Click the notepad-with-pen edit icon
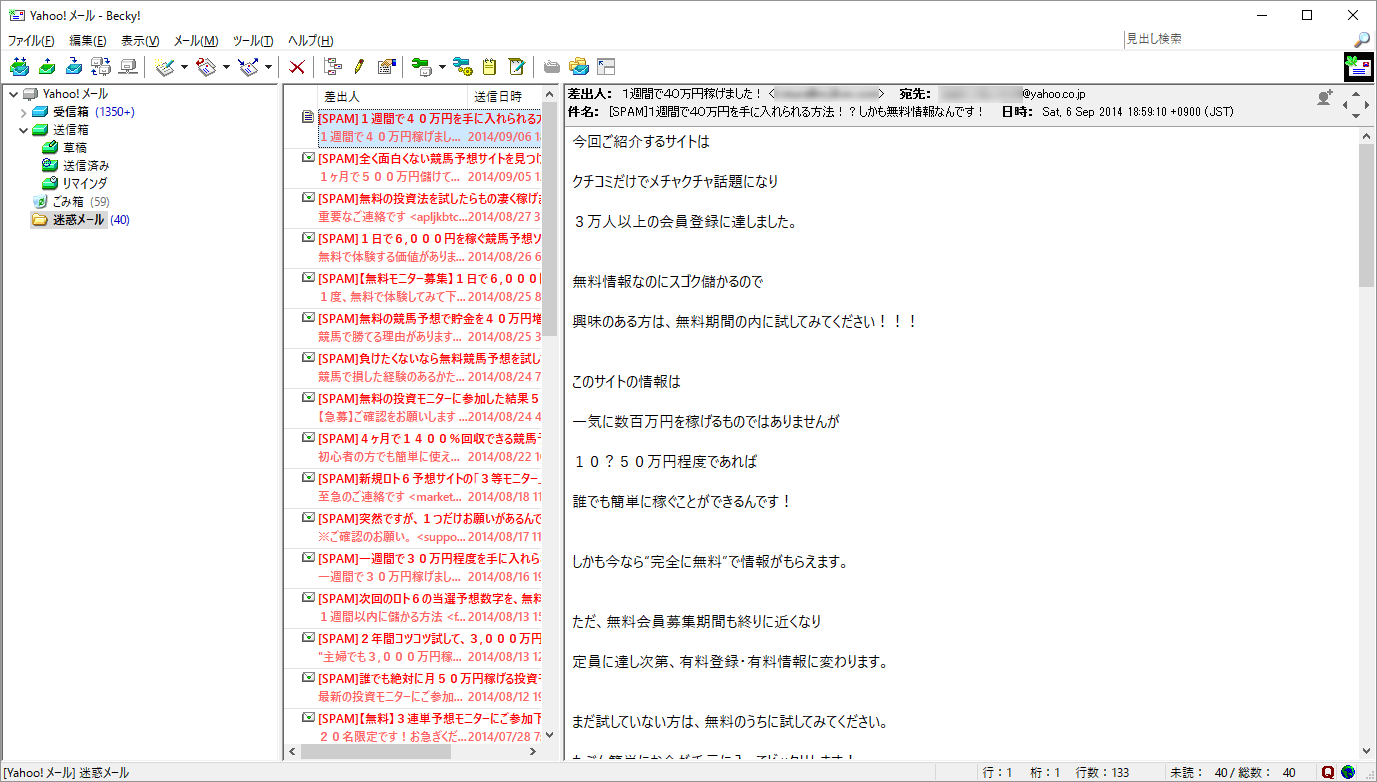 (516, 67)
